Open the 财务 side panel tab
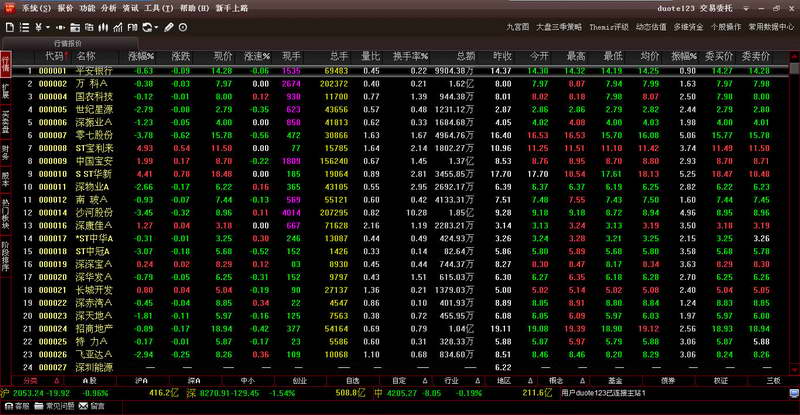800x415 pixels. click(x=5, y=150)
